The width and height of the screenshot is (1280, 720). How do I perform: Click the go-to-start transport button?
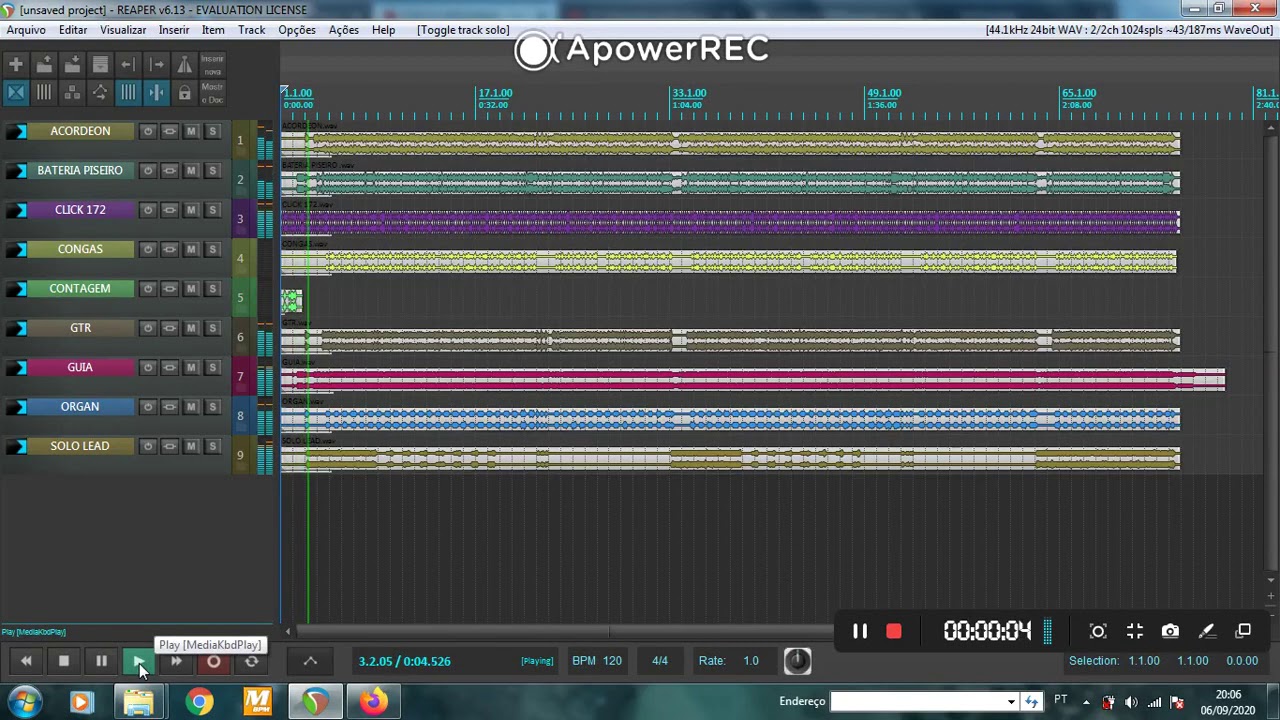[x=26, y=661]
